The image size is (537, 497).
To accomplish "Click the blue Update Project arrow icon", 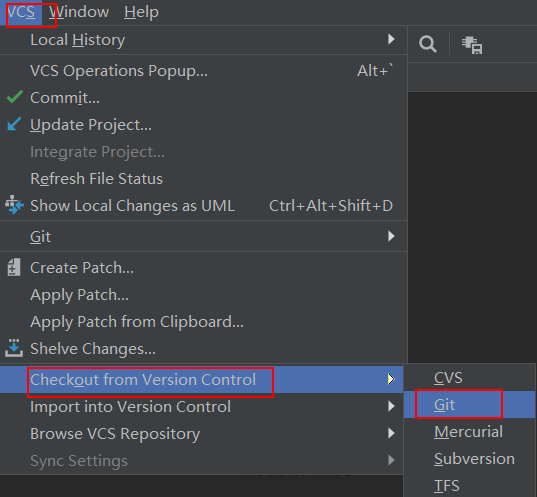I will (14, 124).
